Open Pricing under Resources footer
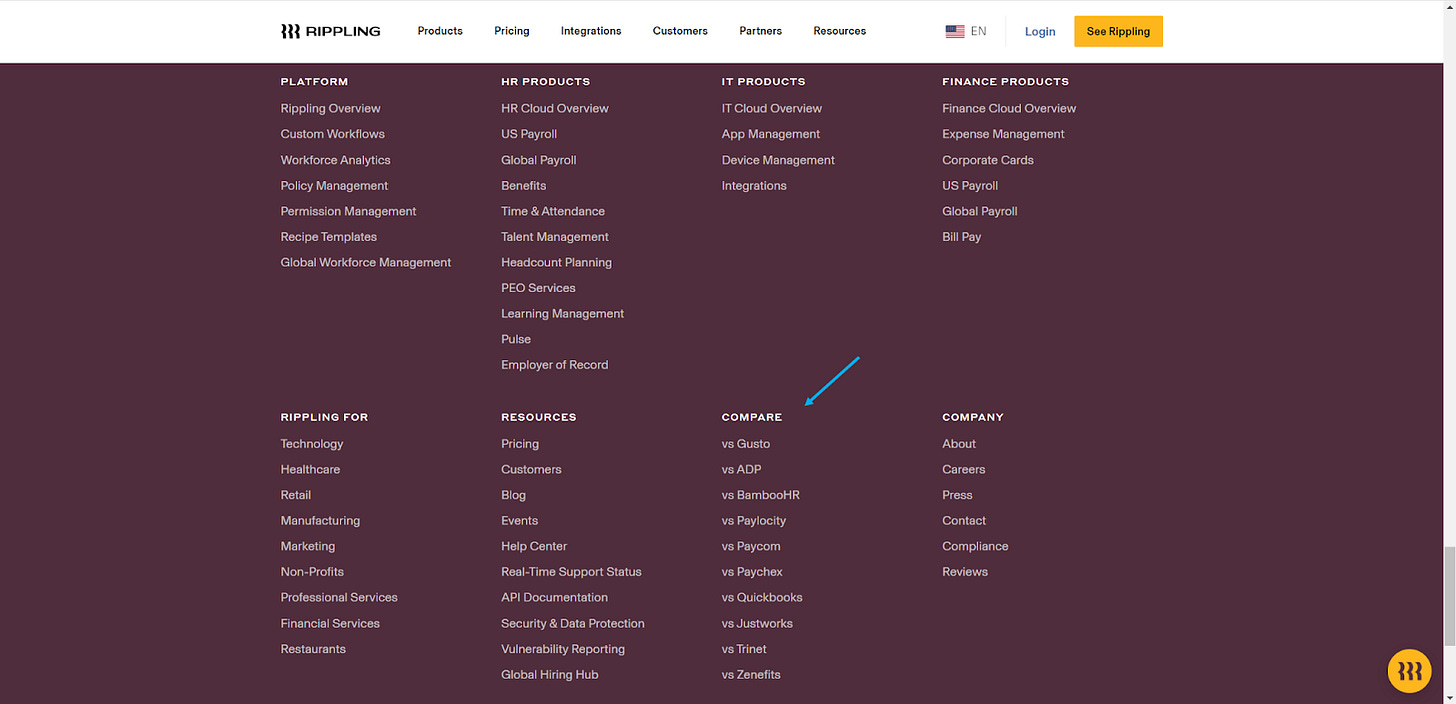 520,444
